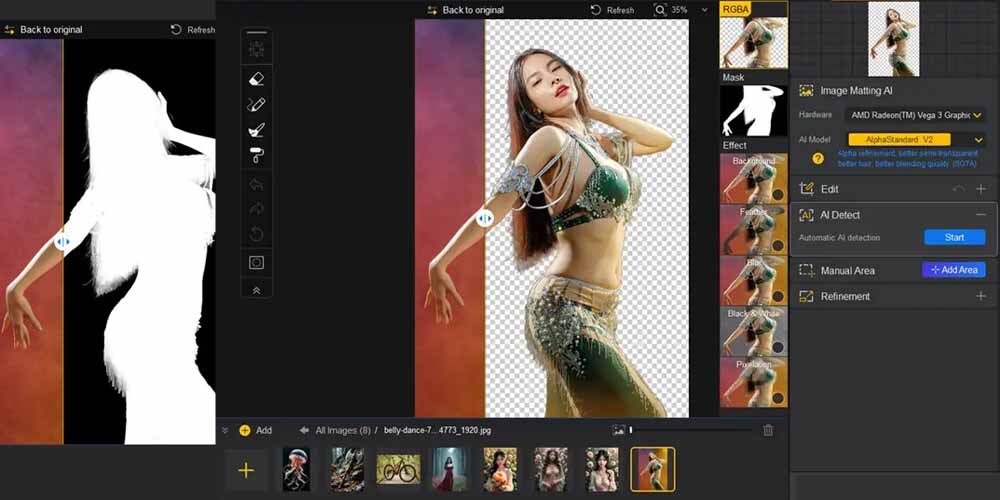Image resolution: width=1000 pixels, height=500 pixels.
Task: Click the AI model help question icon
Action: pyautogui.click(x=818, y=158)
